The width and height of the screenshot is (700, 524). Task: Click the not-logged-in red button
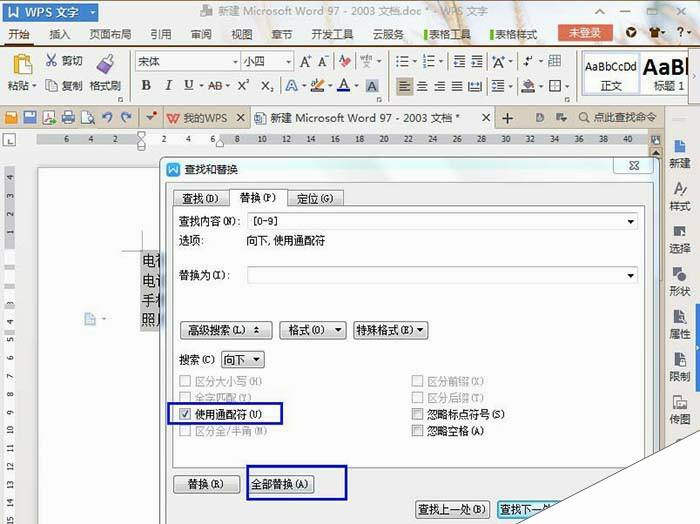pos(585,33)
